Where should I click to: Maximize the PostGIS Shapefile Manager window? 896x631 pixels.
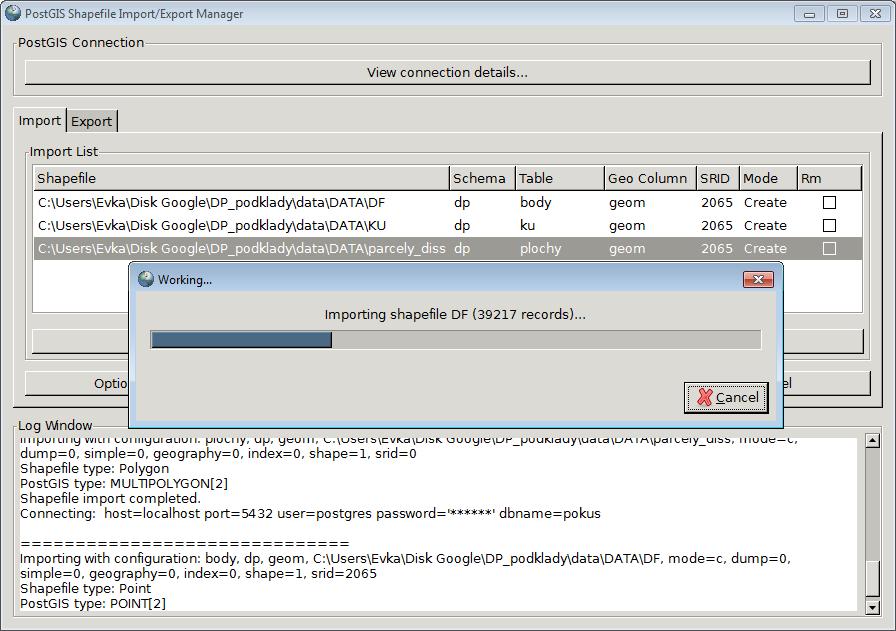842,14
